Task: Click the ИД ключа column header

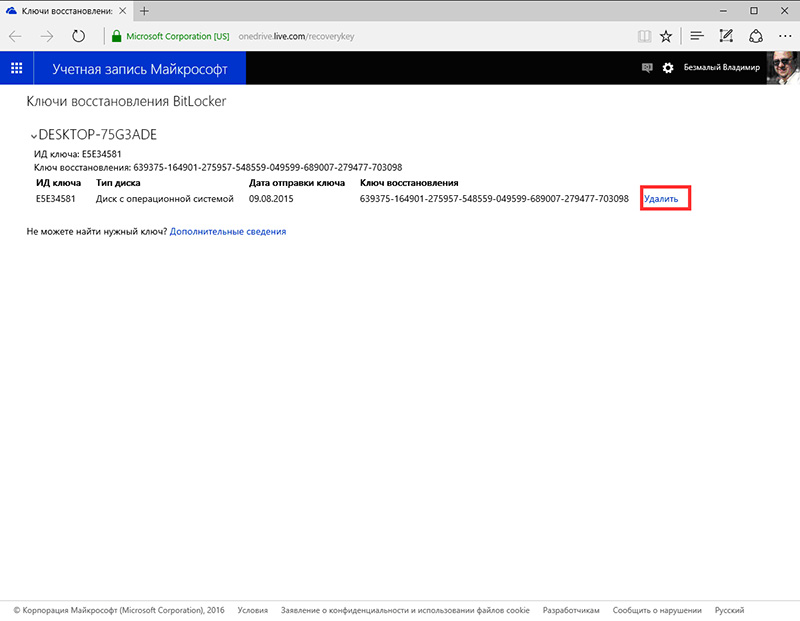Action: coord(58,183)
